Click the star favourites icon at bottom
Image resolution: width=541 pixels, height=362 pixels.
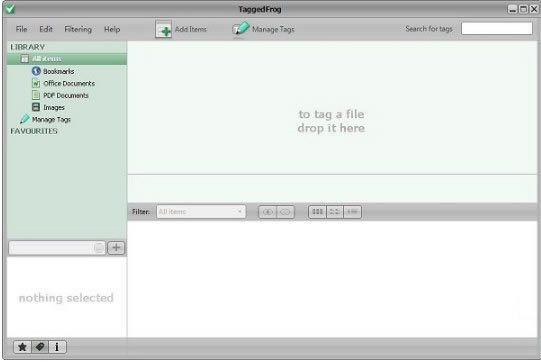(22, 347)
